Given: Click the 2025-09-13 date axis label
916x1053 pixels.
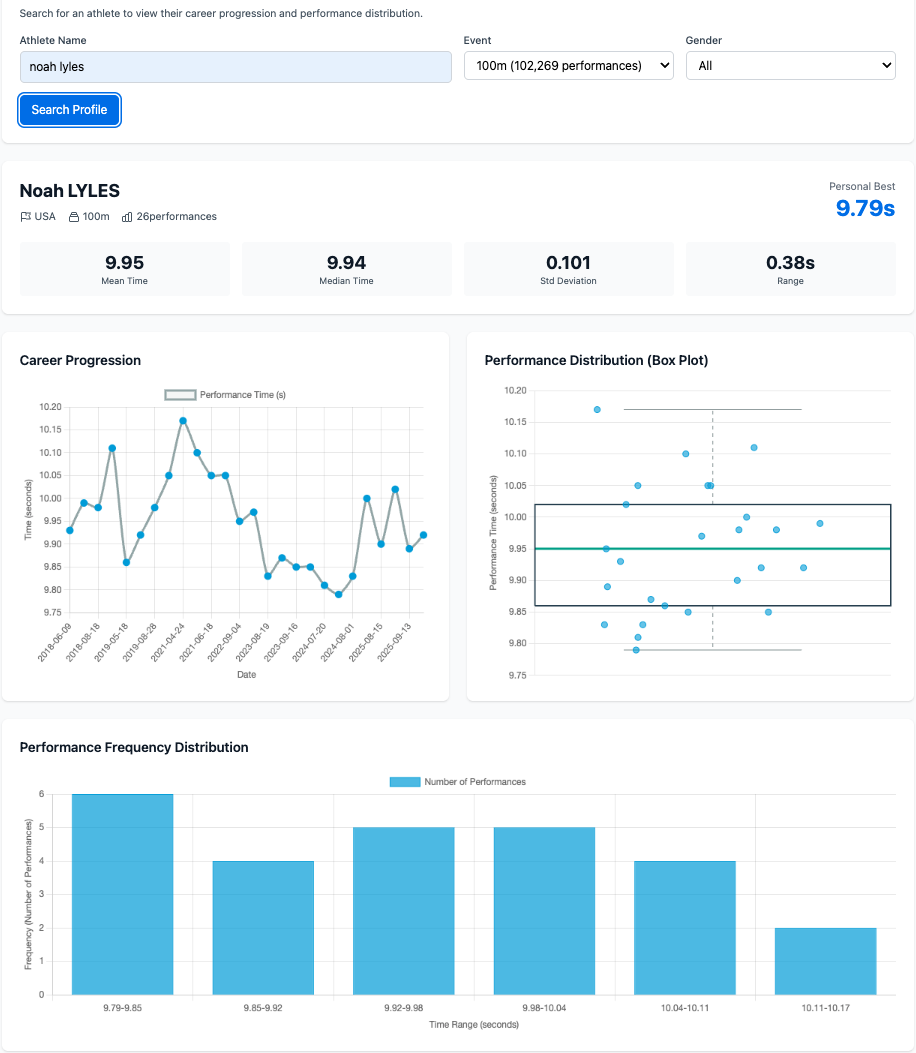Looking at the screenshot, I should point(394,642).
